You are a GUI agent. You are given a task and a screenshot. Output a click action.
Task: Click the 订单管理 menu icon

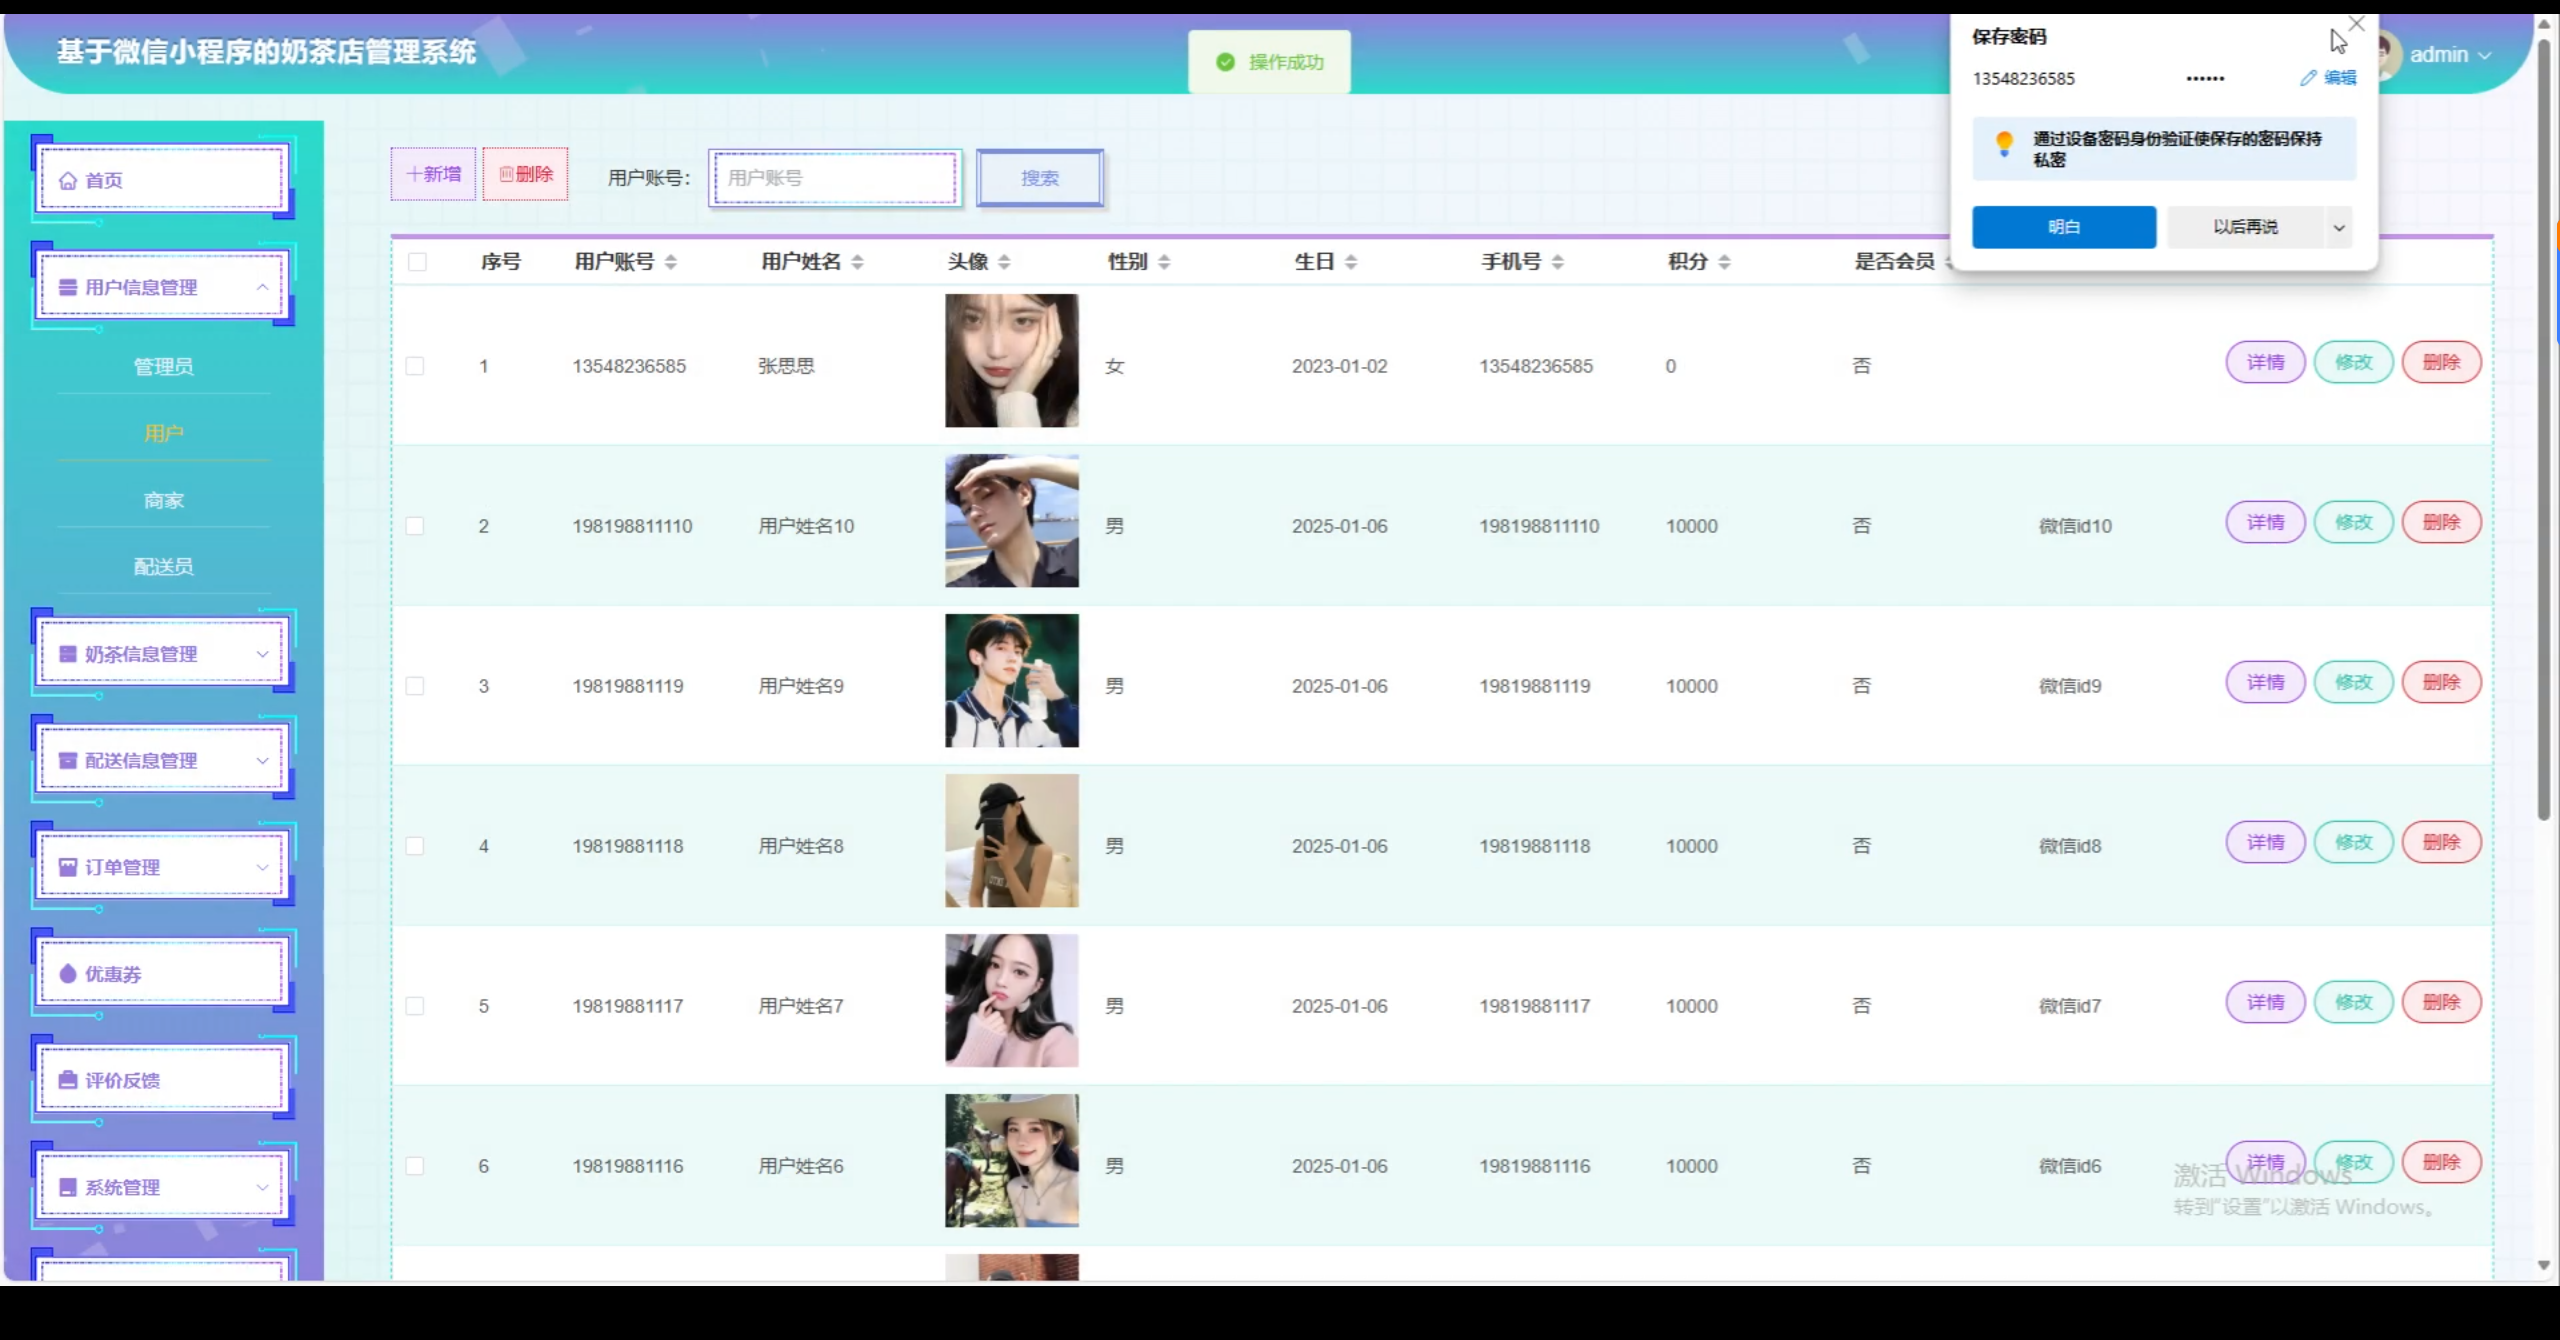[68, 867]
